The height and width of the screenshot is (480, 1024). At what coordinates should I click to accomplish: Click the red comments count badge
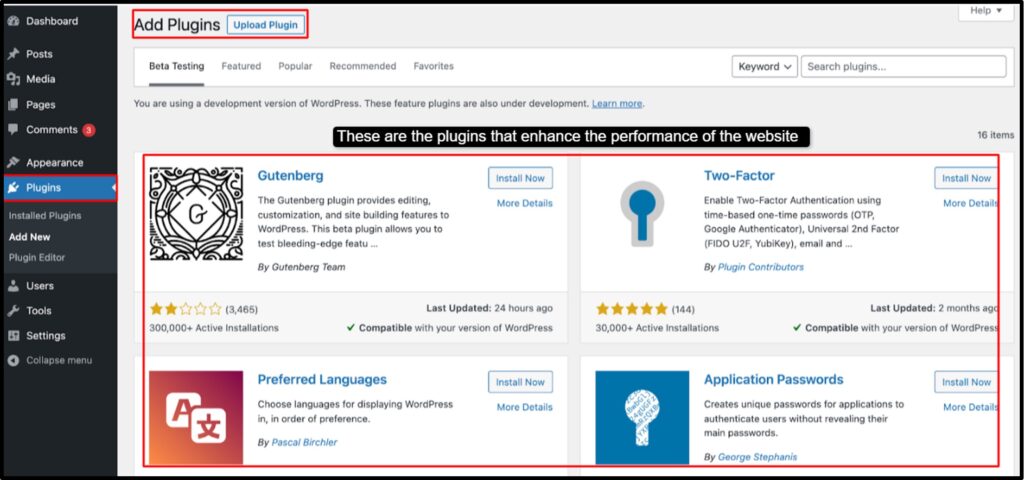pos(89,130)
